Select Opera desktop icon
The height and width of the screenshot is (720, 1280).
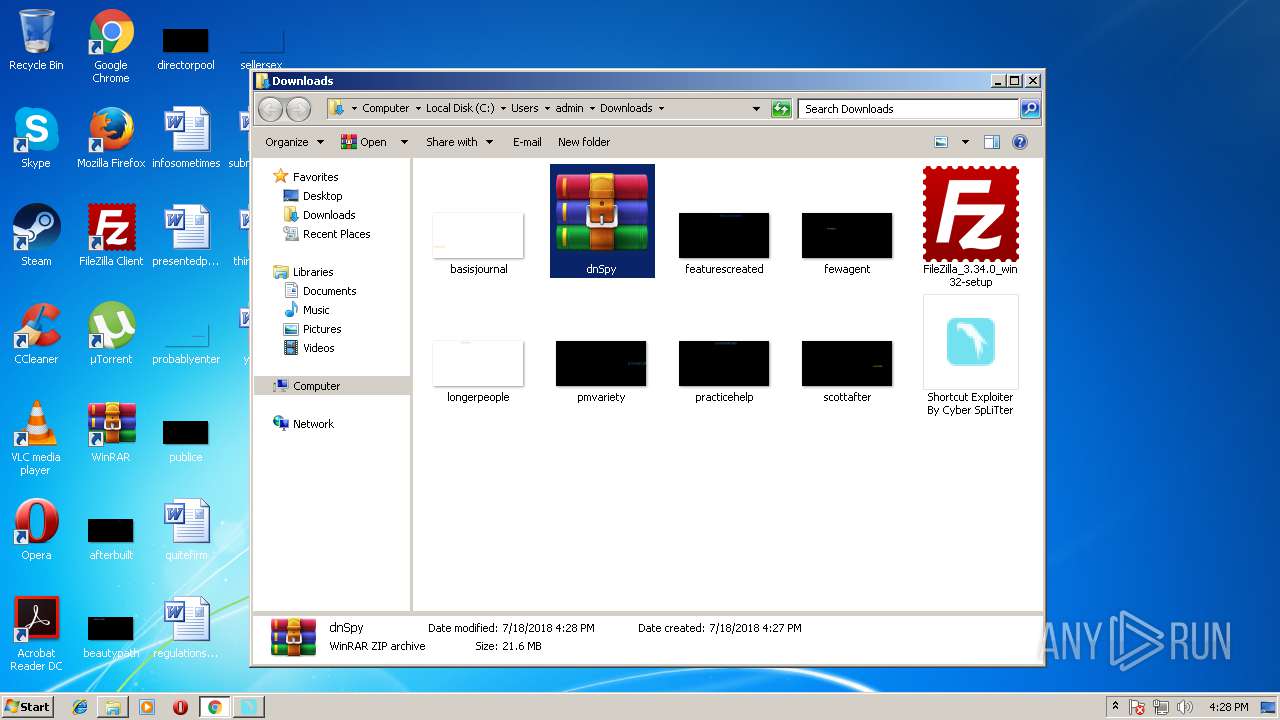36,530
